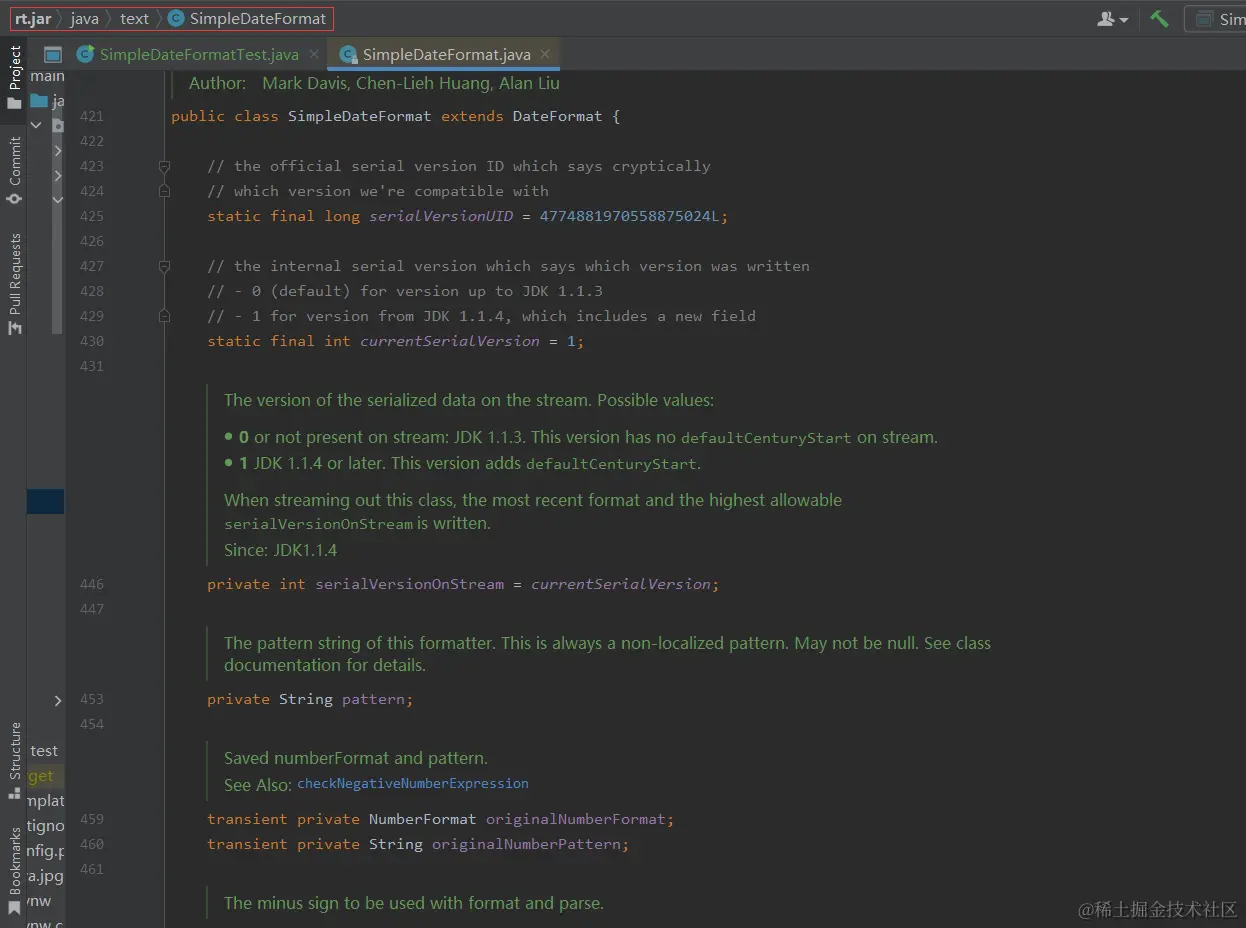
Task: Click the comment text on line 428
Action: 405,291
